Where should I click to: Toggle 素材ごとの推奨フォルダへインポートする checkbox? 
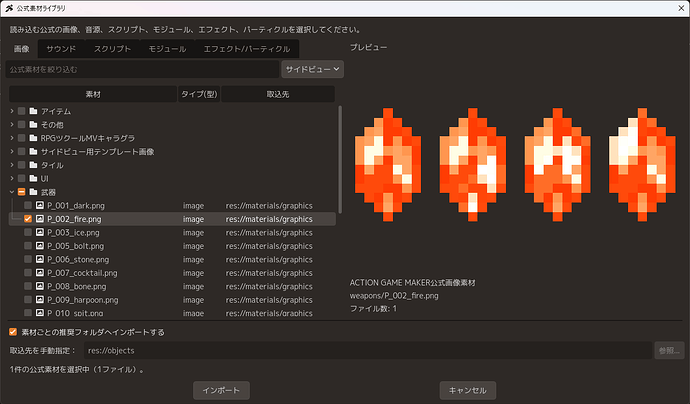coord(13,332)
